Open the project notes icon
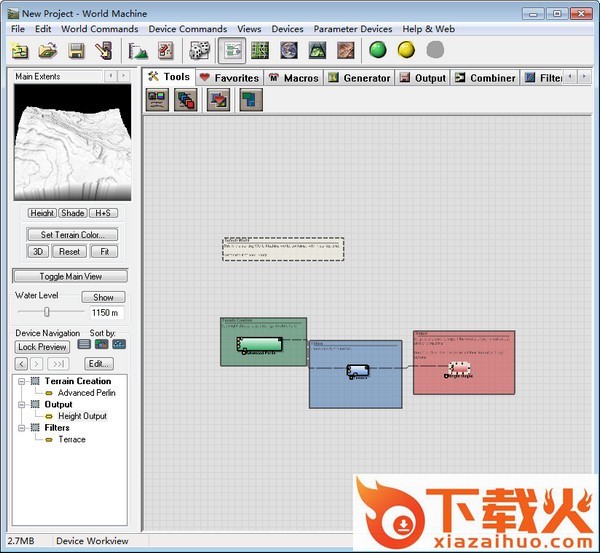This screenshot has width=600, height=553. point(166,50)
